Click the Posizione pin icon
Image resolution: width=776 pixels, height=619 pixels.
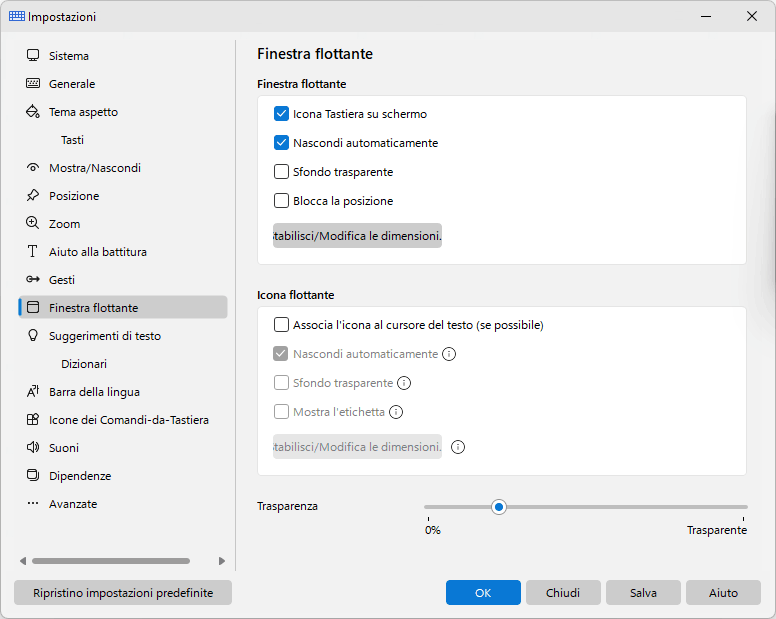(33, 195)
